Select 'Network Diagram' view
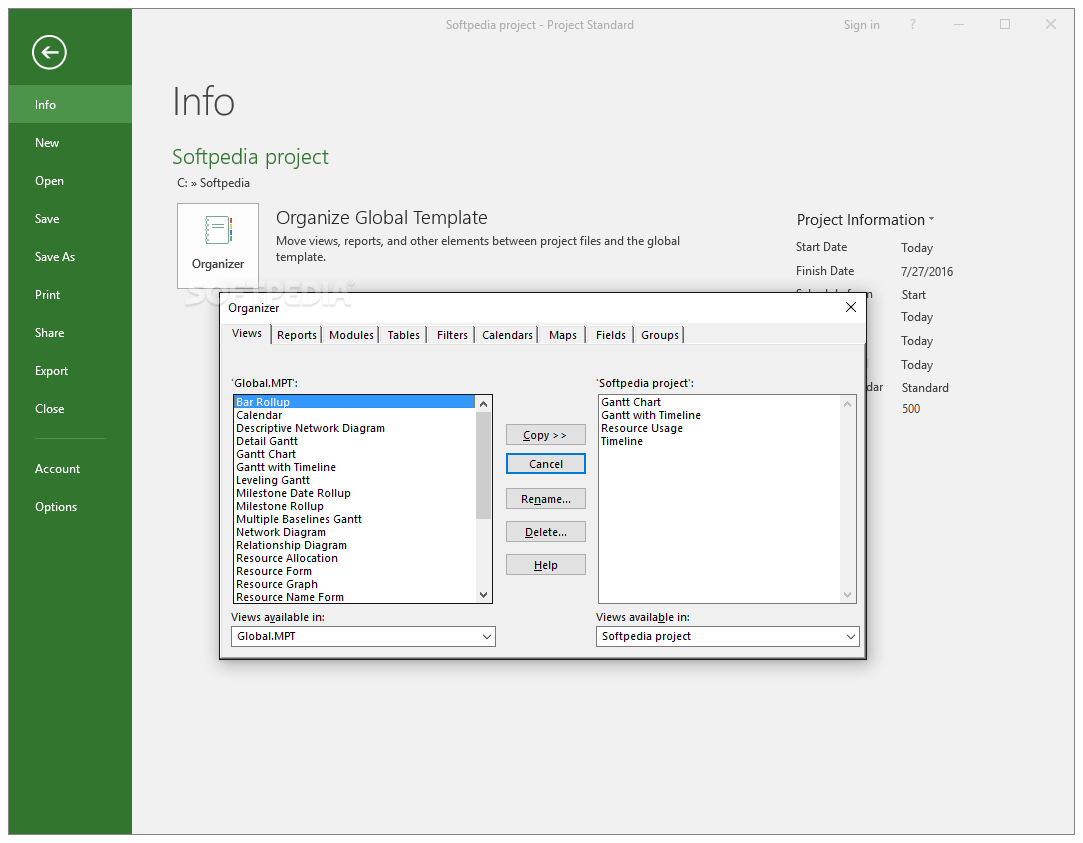This screenshot has width=1083, height=843. tap(354, 532)
